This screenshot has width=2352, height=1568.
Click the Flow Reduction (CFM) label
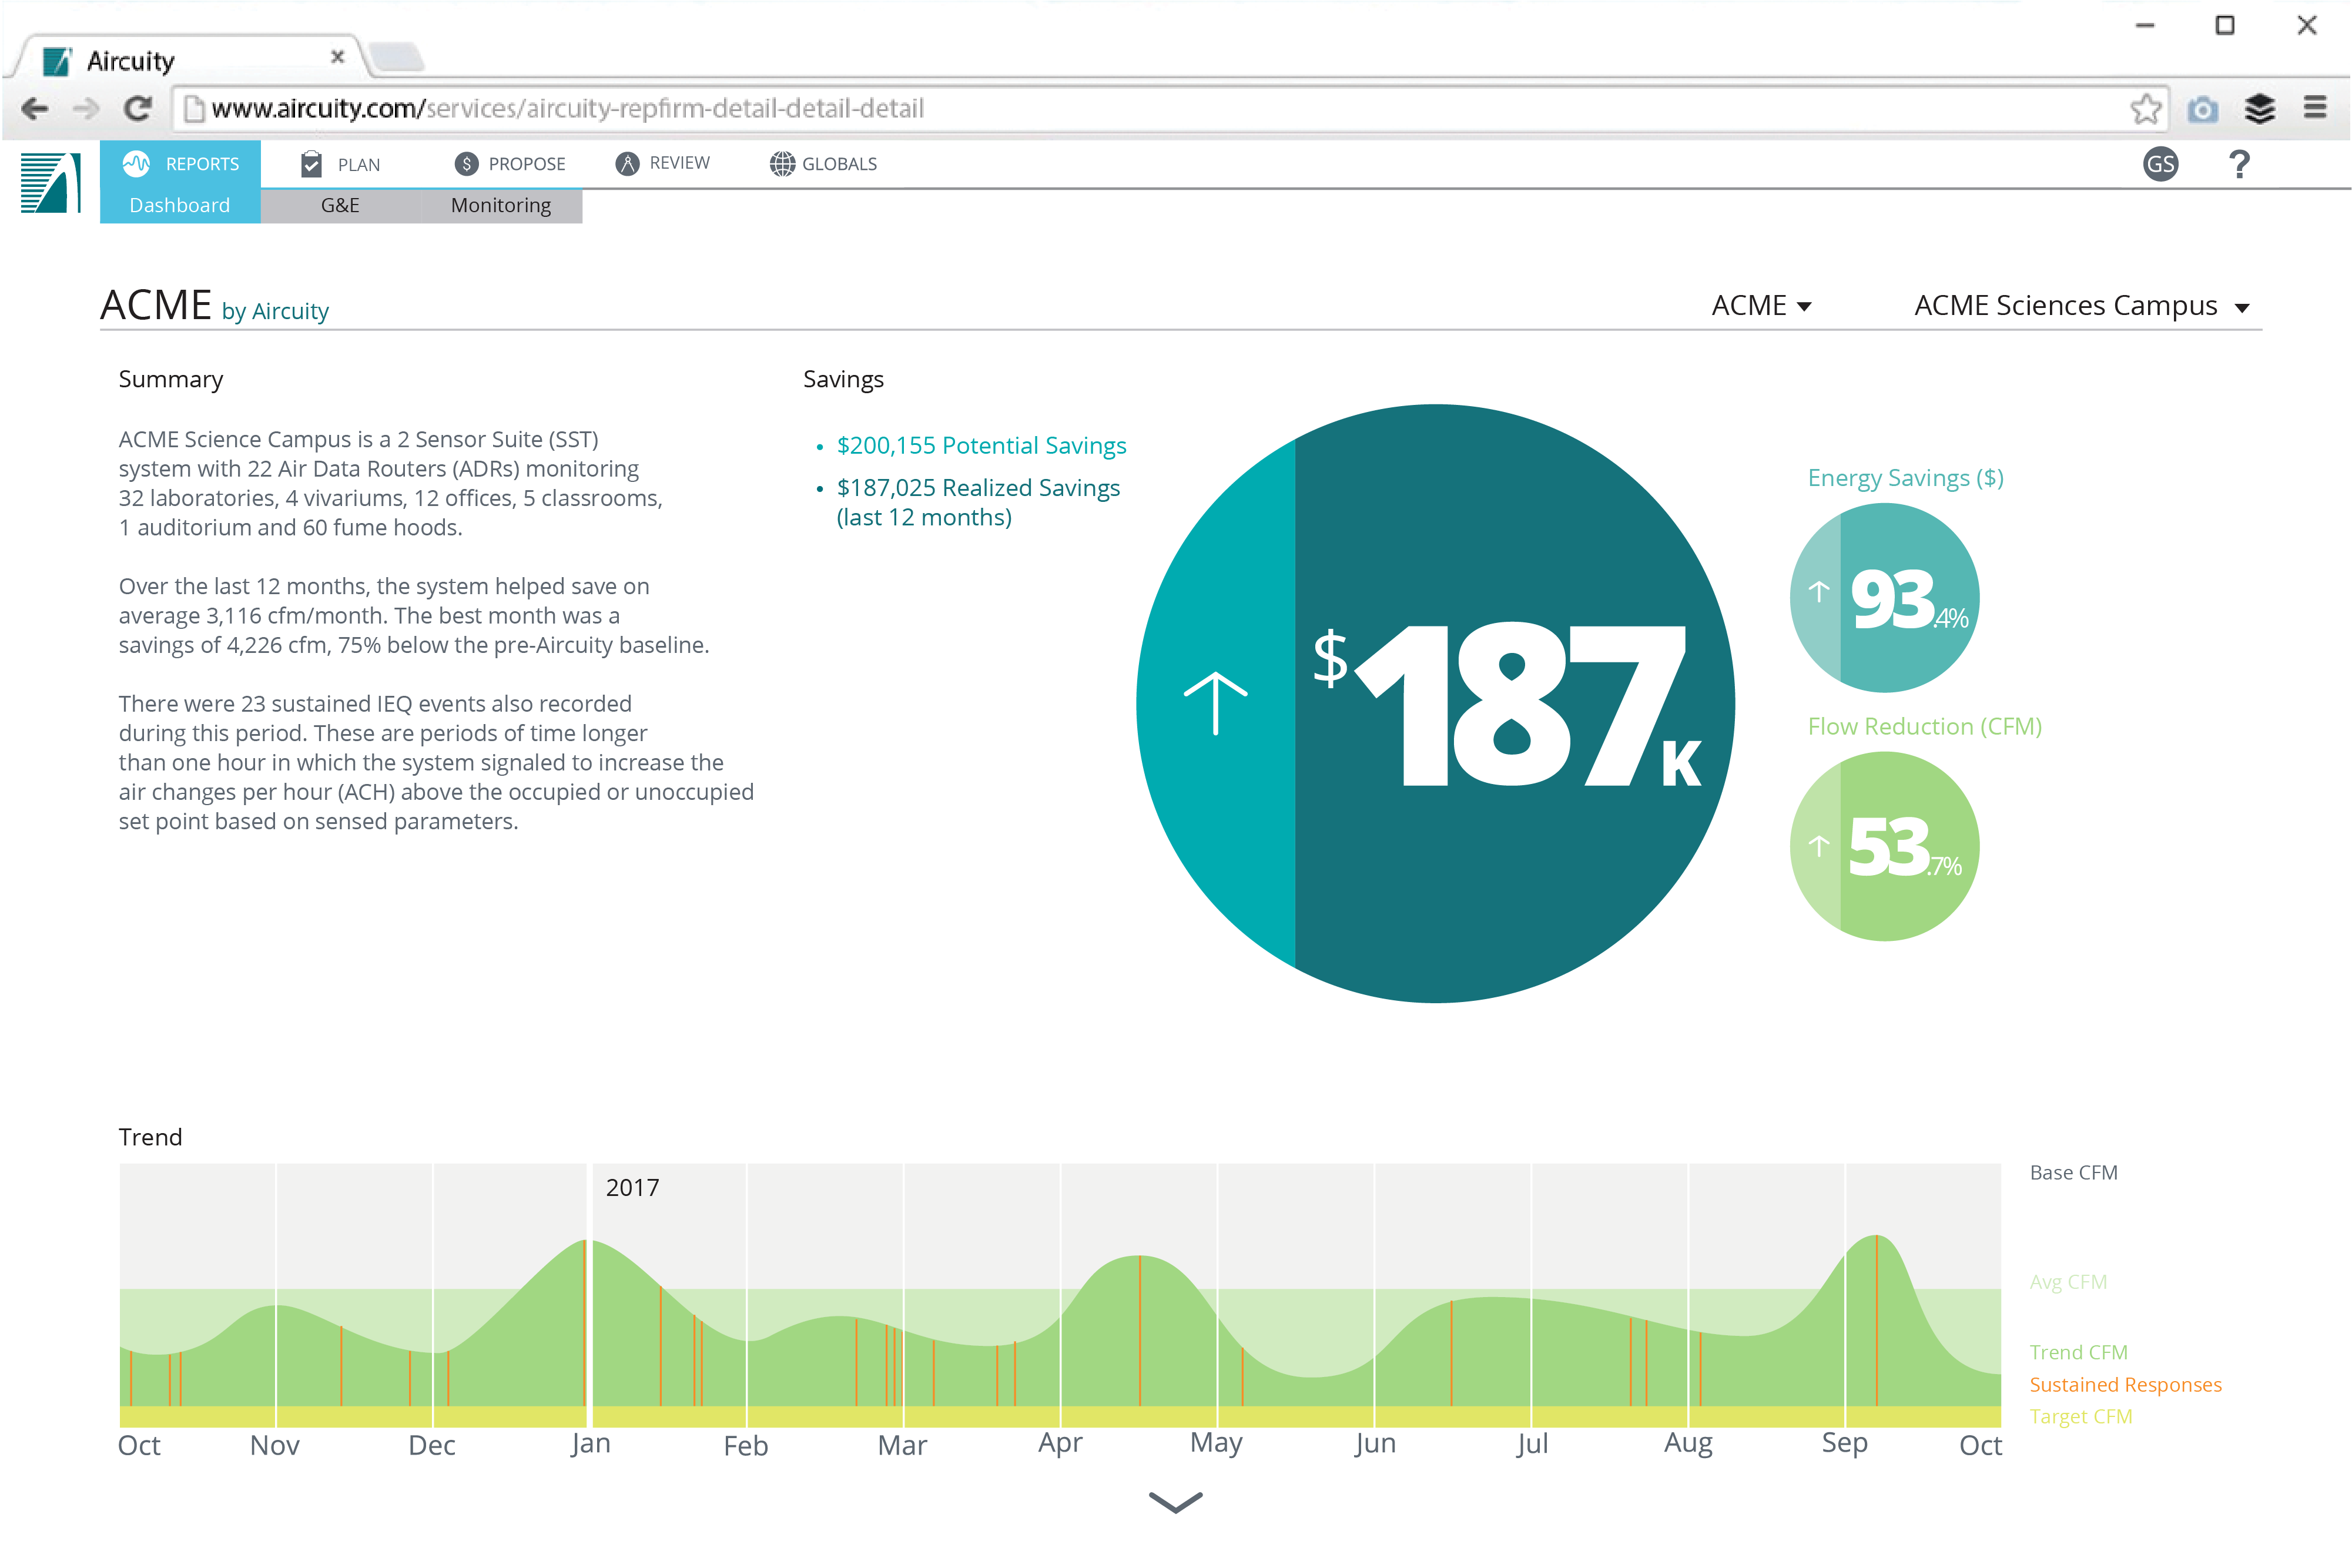(x=1924, y=726)
